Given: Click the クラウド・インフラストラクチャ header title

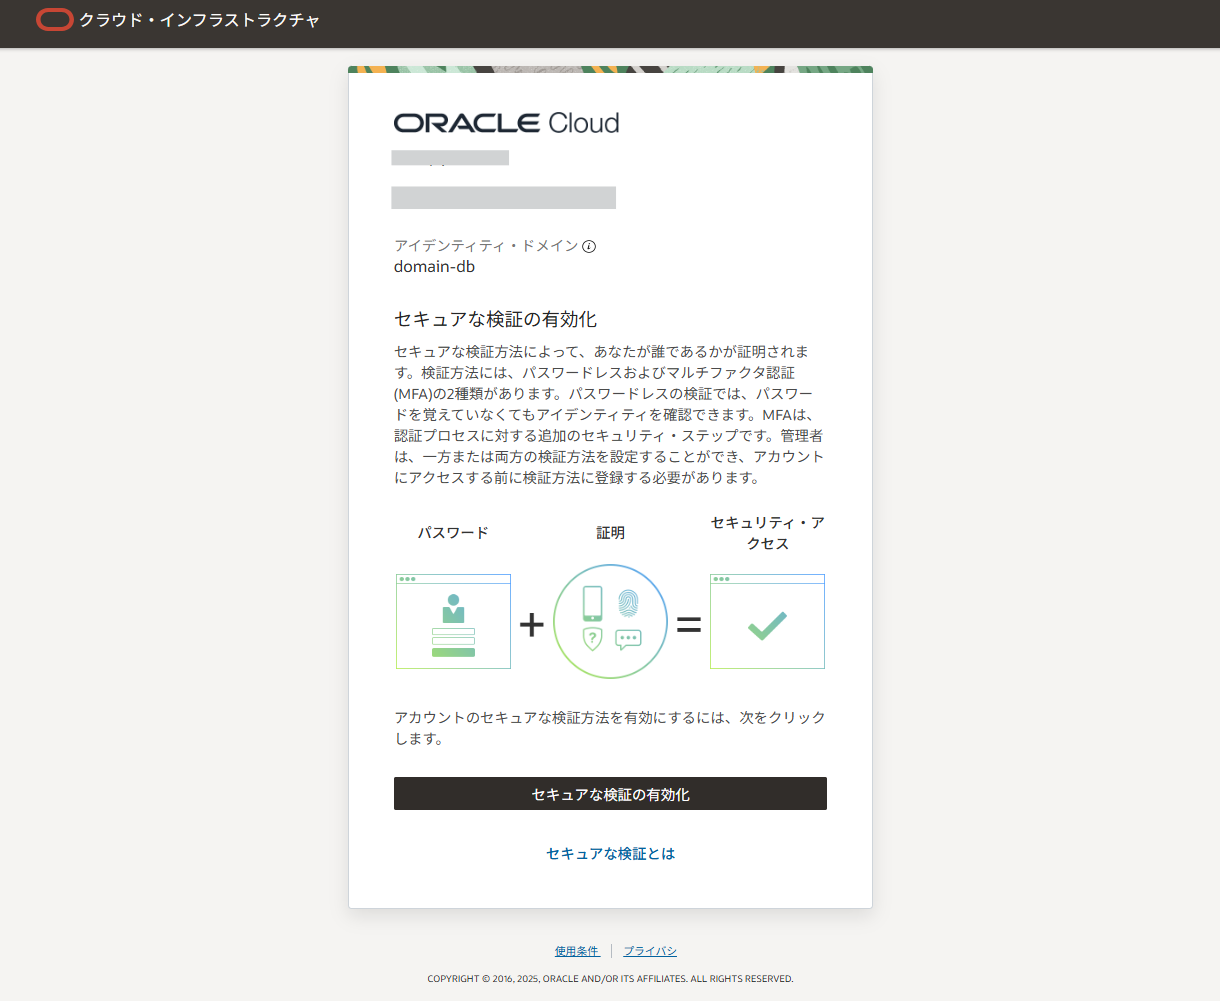Looking at the screenshot, I should tap(200, 19).
